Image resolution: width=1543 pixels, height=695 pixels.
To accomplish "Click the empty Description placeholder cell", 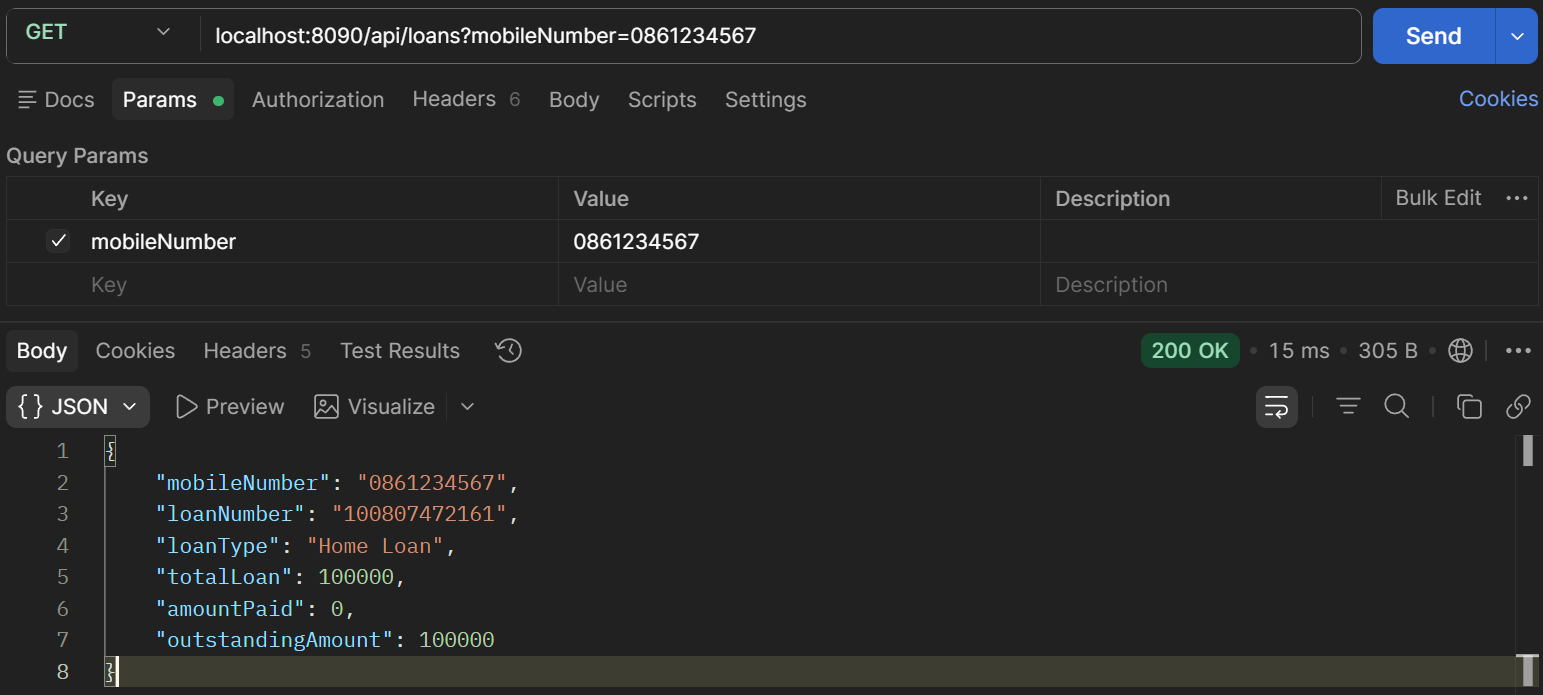I will pyautogui.click(x=1289, y=285).
